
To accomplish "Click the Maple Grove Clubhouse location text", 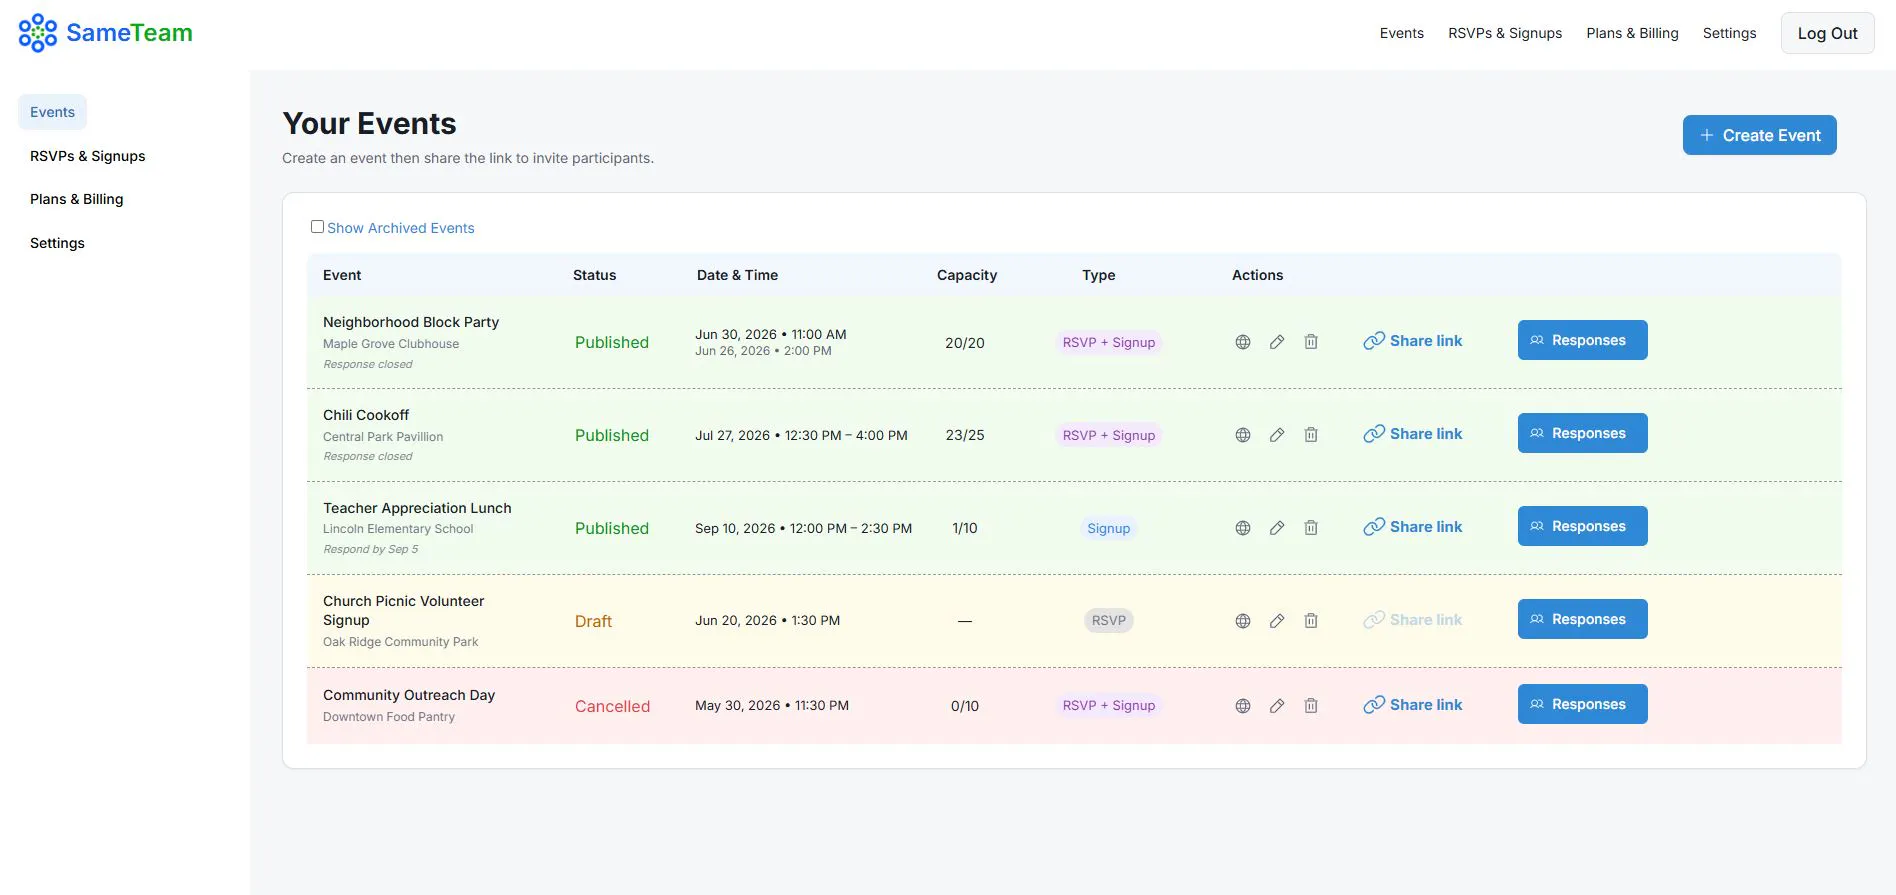I will tap(391, 344).
